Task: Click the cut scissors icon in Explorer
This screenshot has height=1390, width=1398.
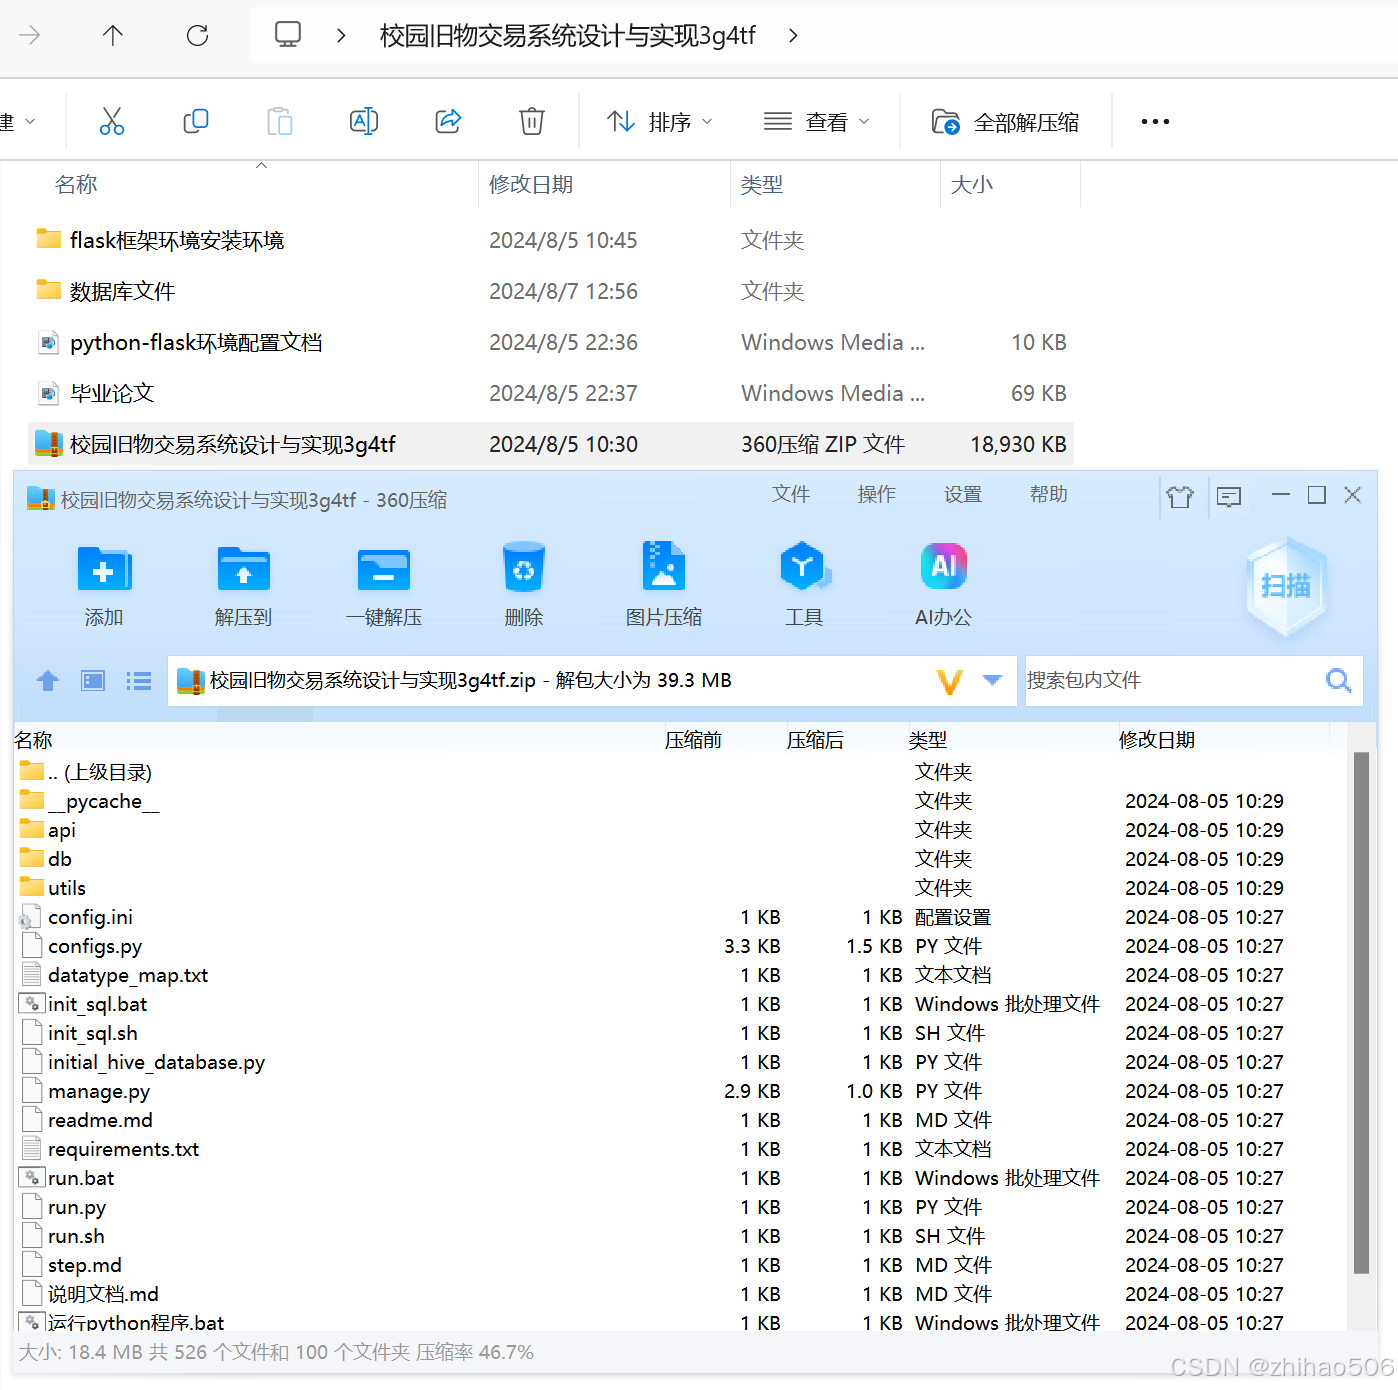Action: tap(112, 122)
